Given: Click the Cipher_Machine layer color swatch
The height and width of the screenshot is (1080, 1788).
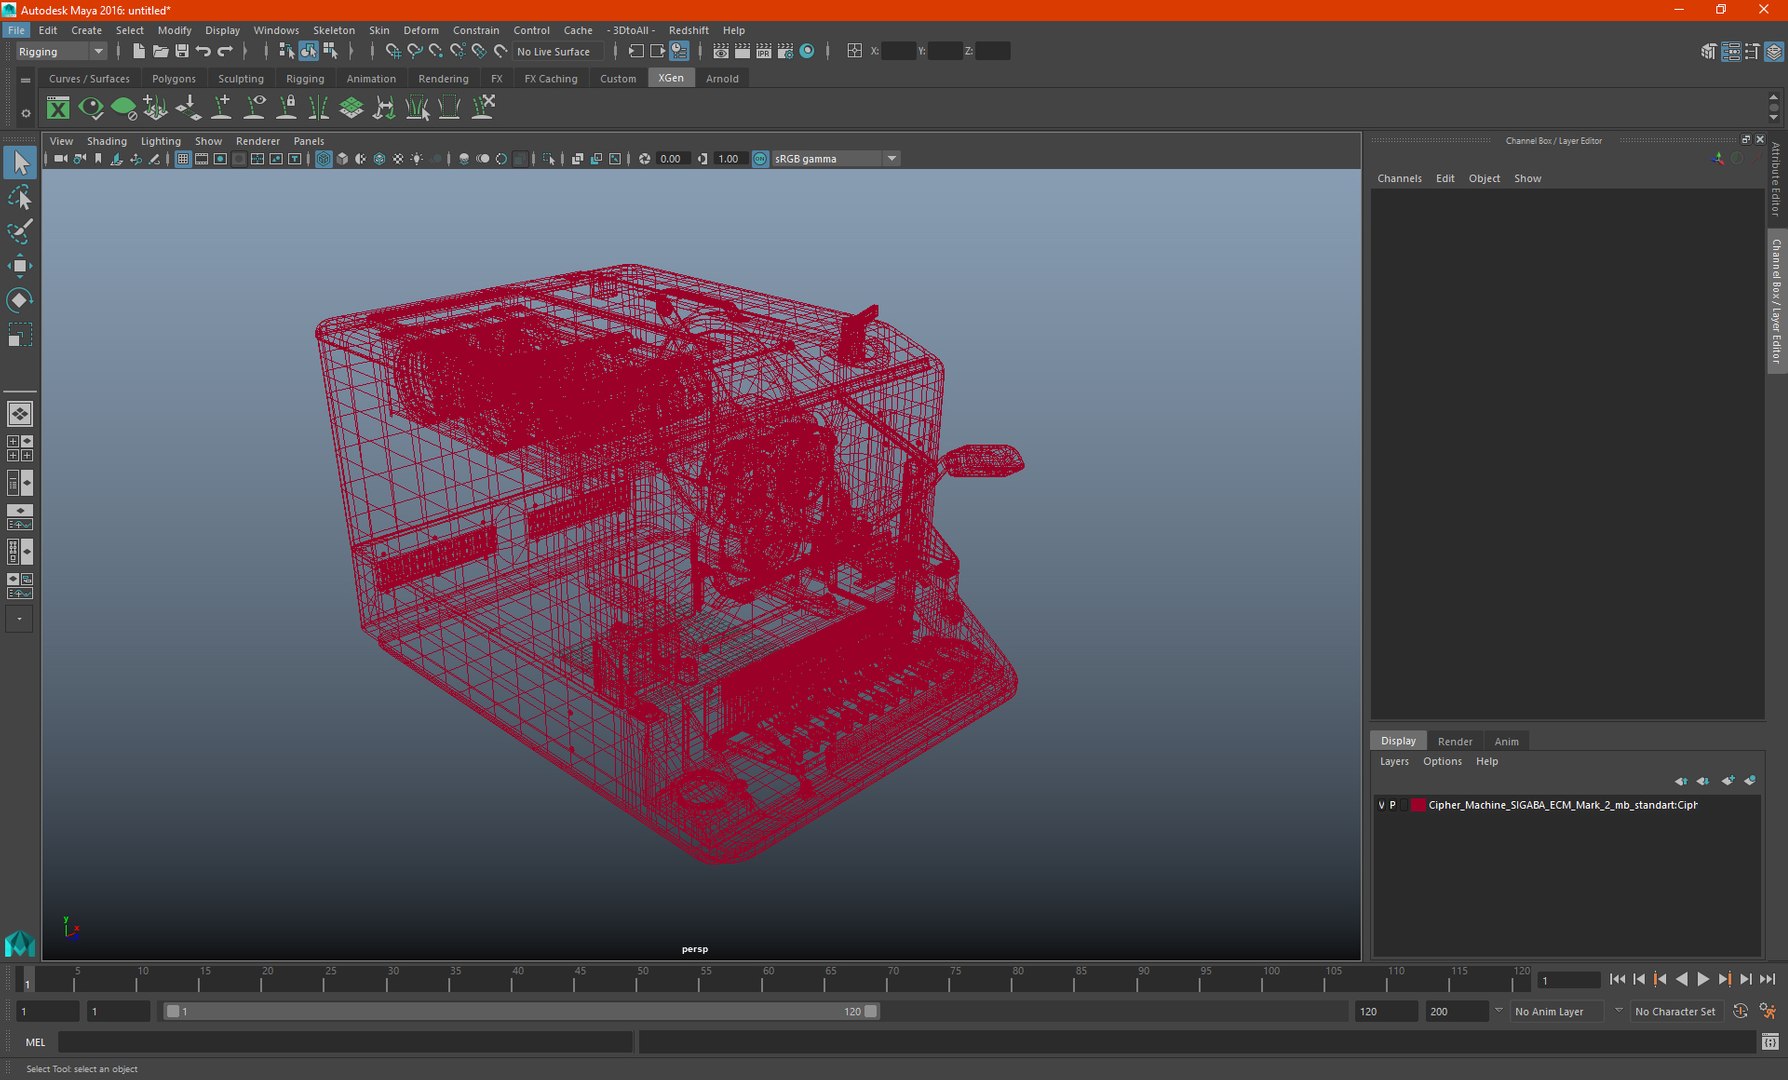Looking at the screenshot, I should tap(1417, 805).
